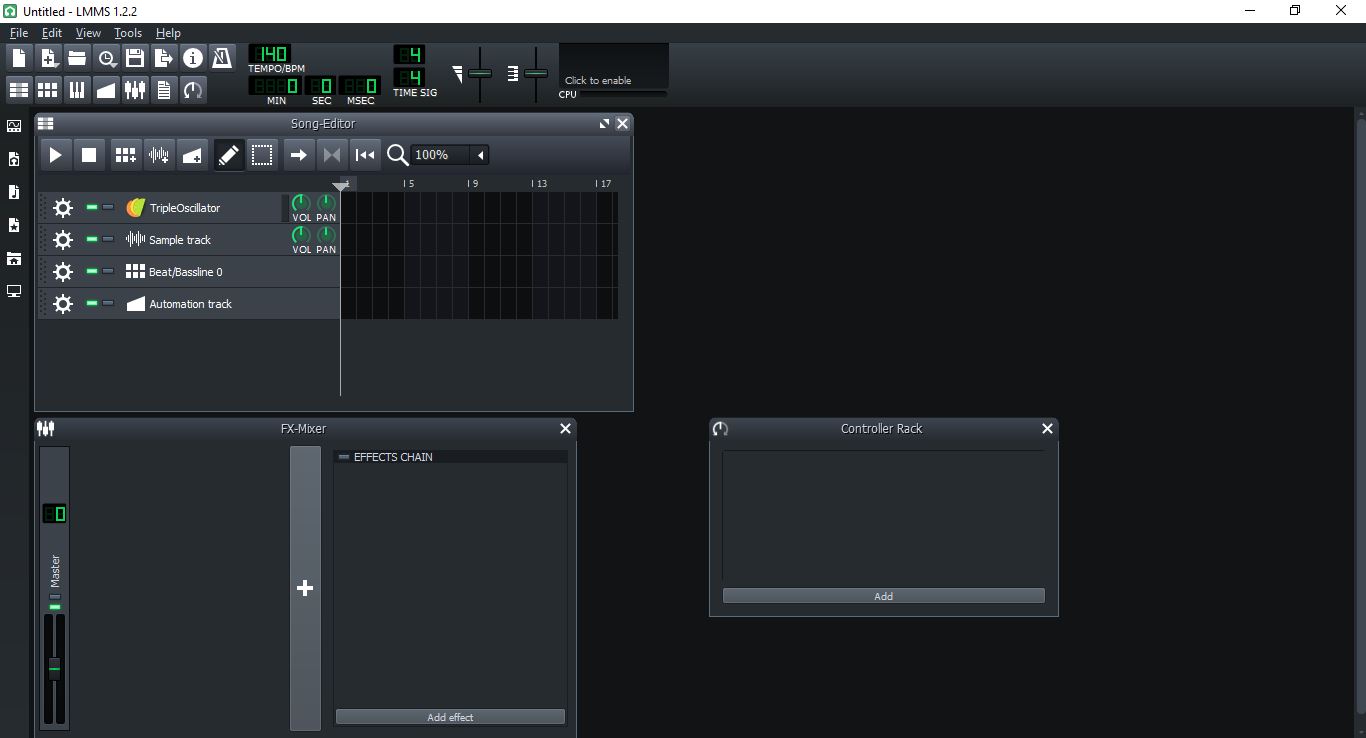Open the Tools menu

(128, 33)
